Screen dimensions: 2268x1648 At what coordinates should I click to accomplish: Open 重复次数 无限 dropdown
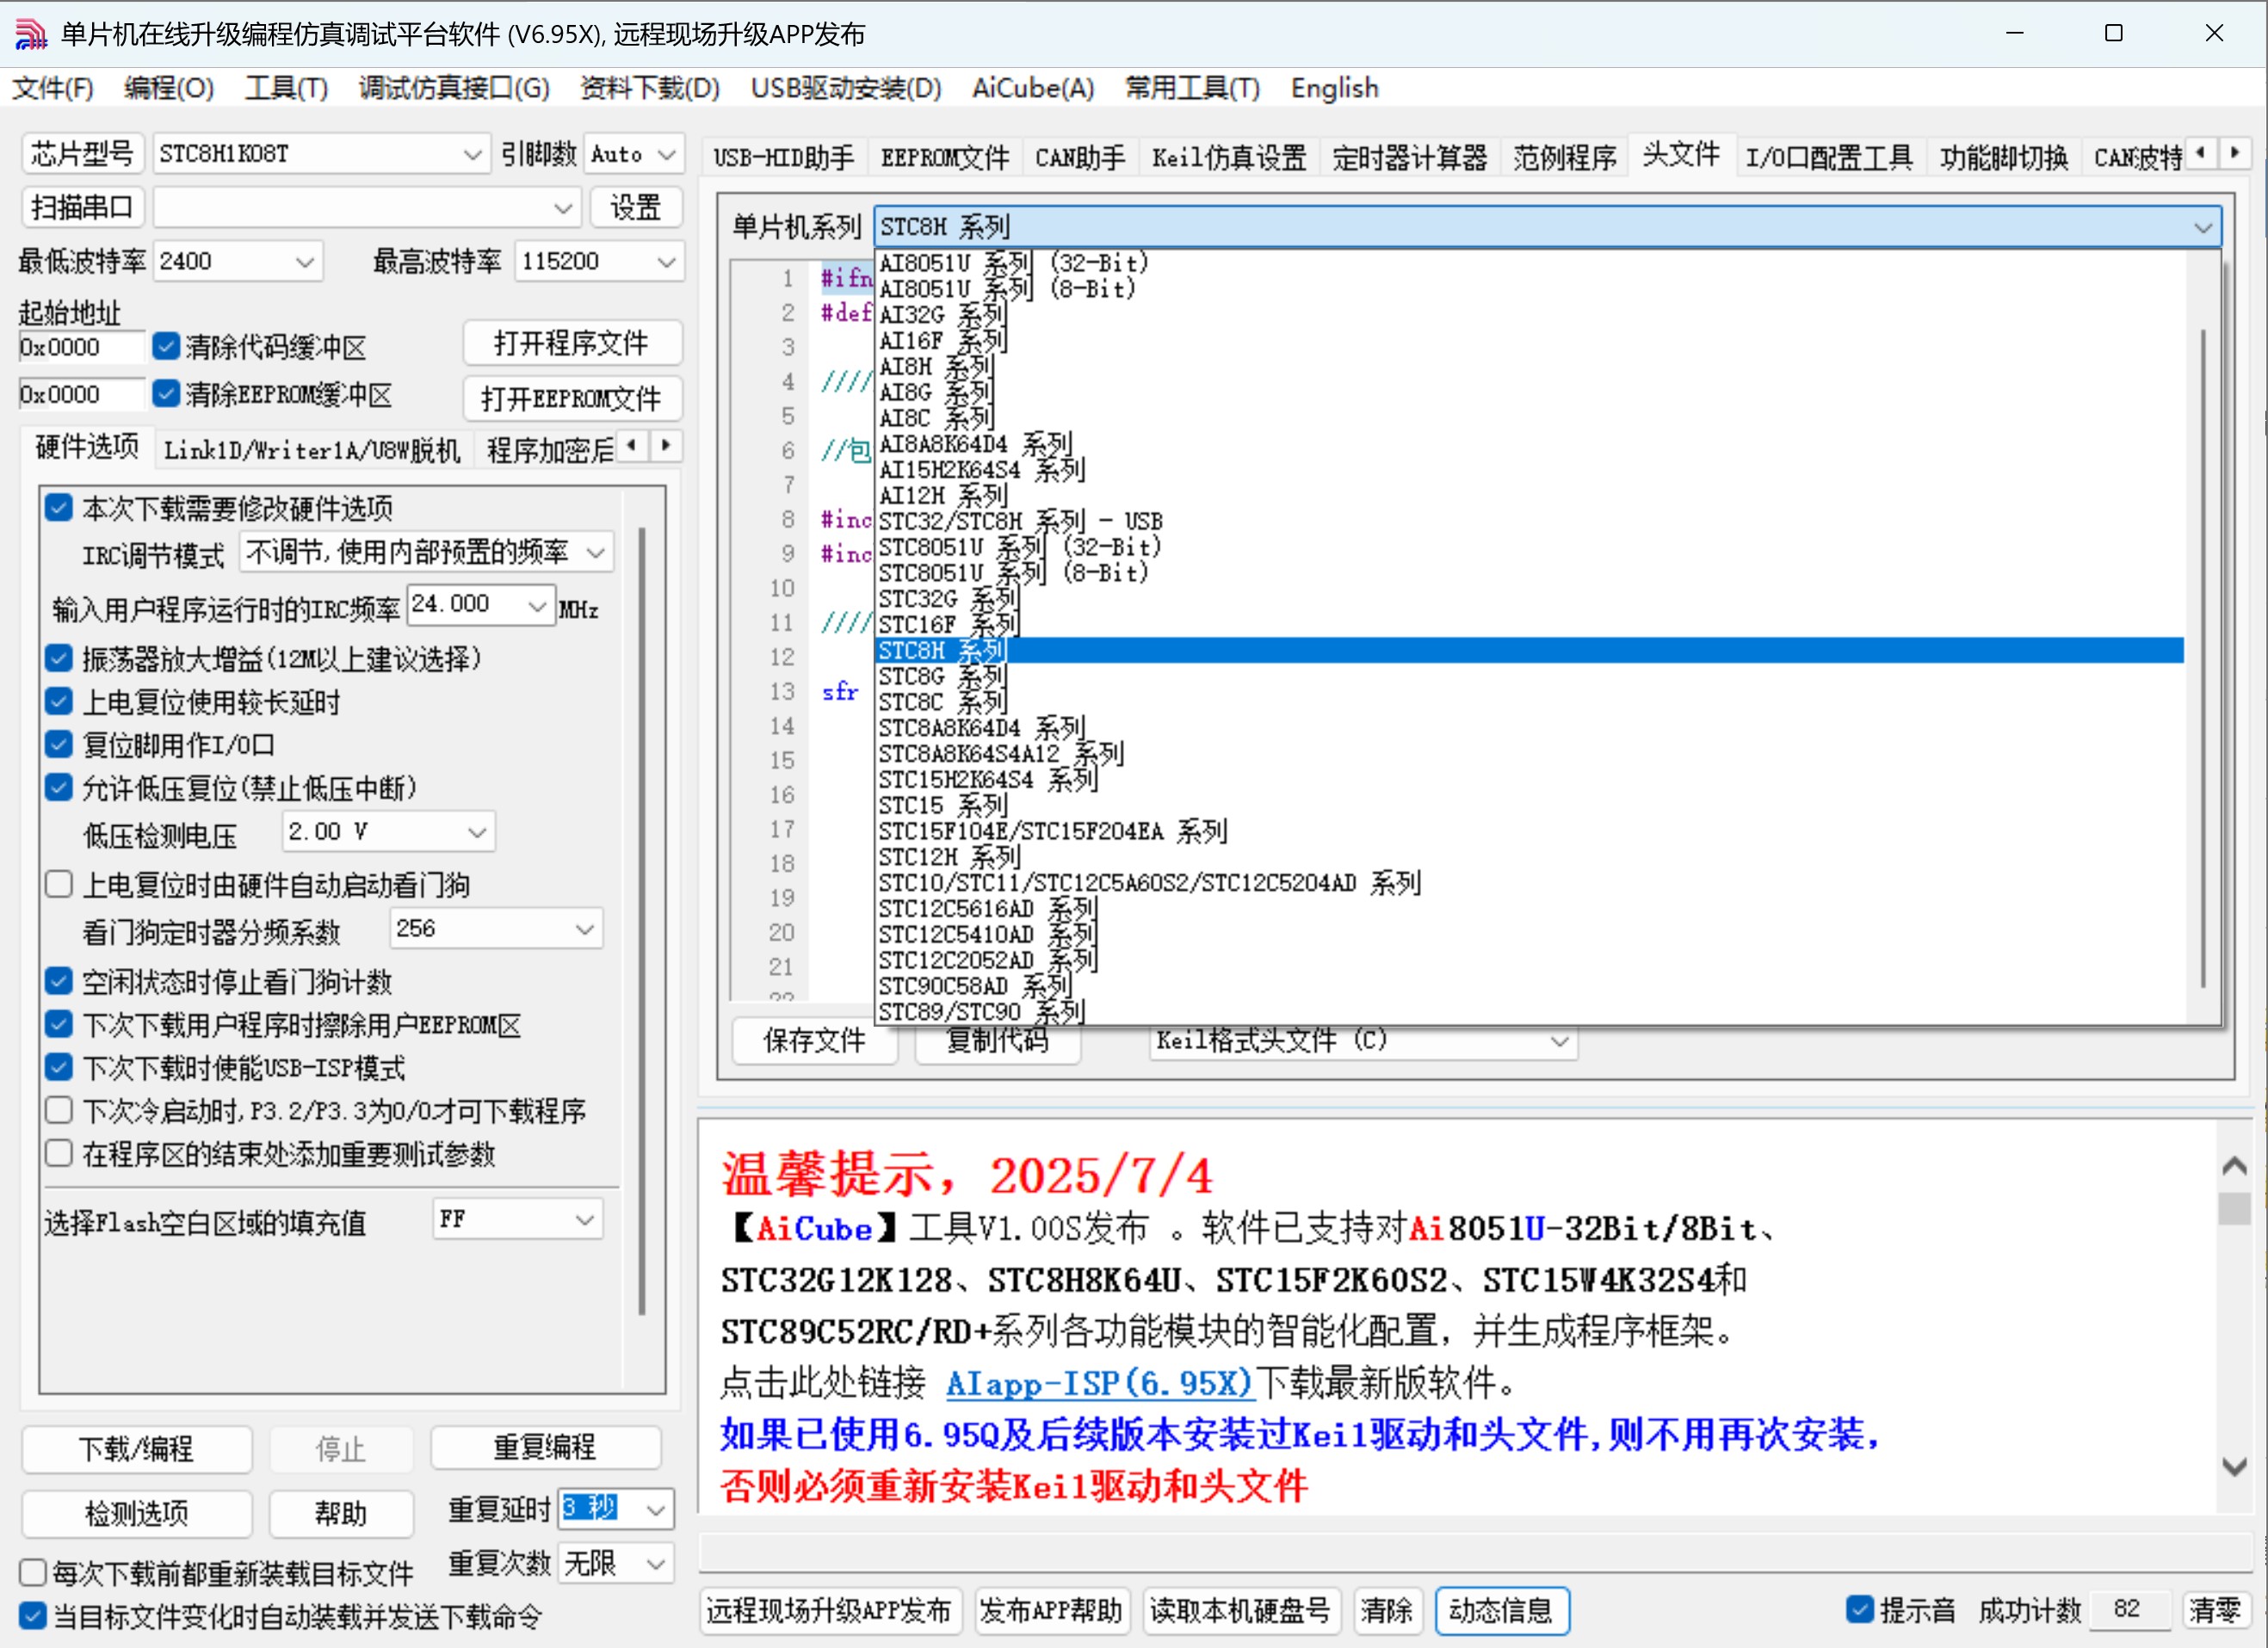pos(616,1562)
